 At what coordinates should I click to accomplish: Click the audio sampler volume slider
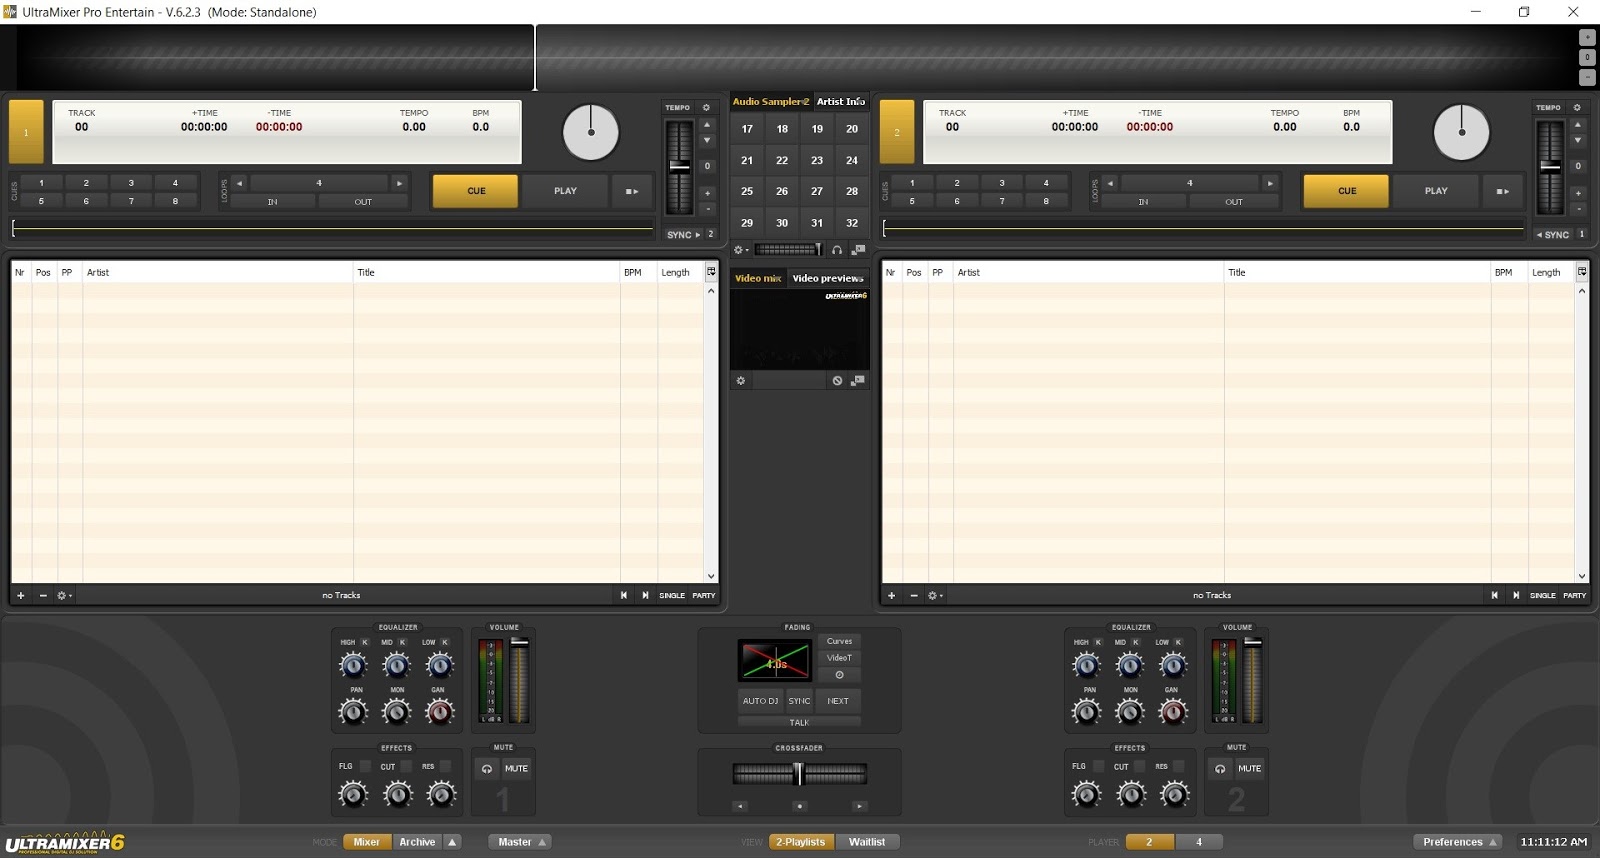click(x=788, y=250)
